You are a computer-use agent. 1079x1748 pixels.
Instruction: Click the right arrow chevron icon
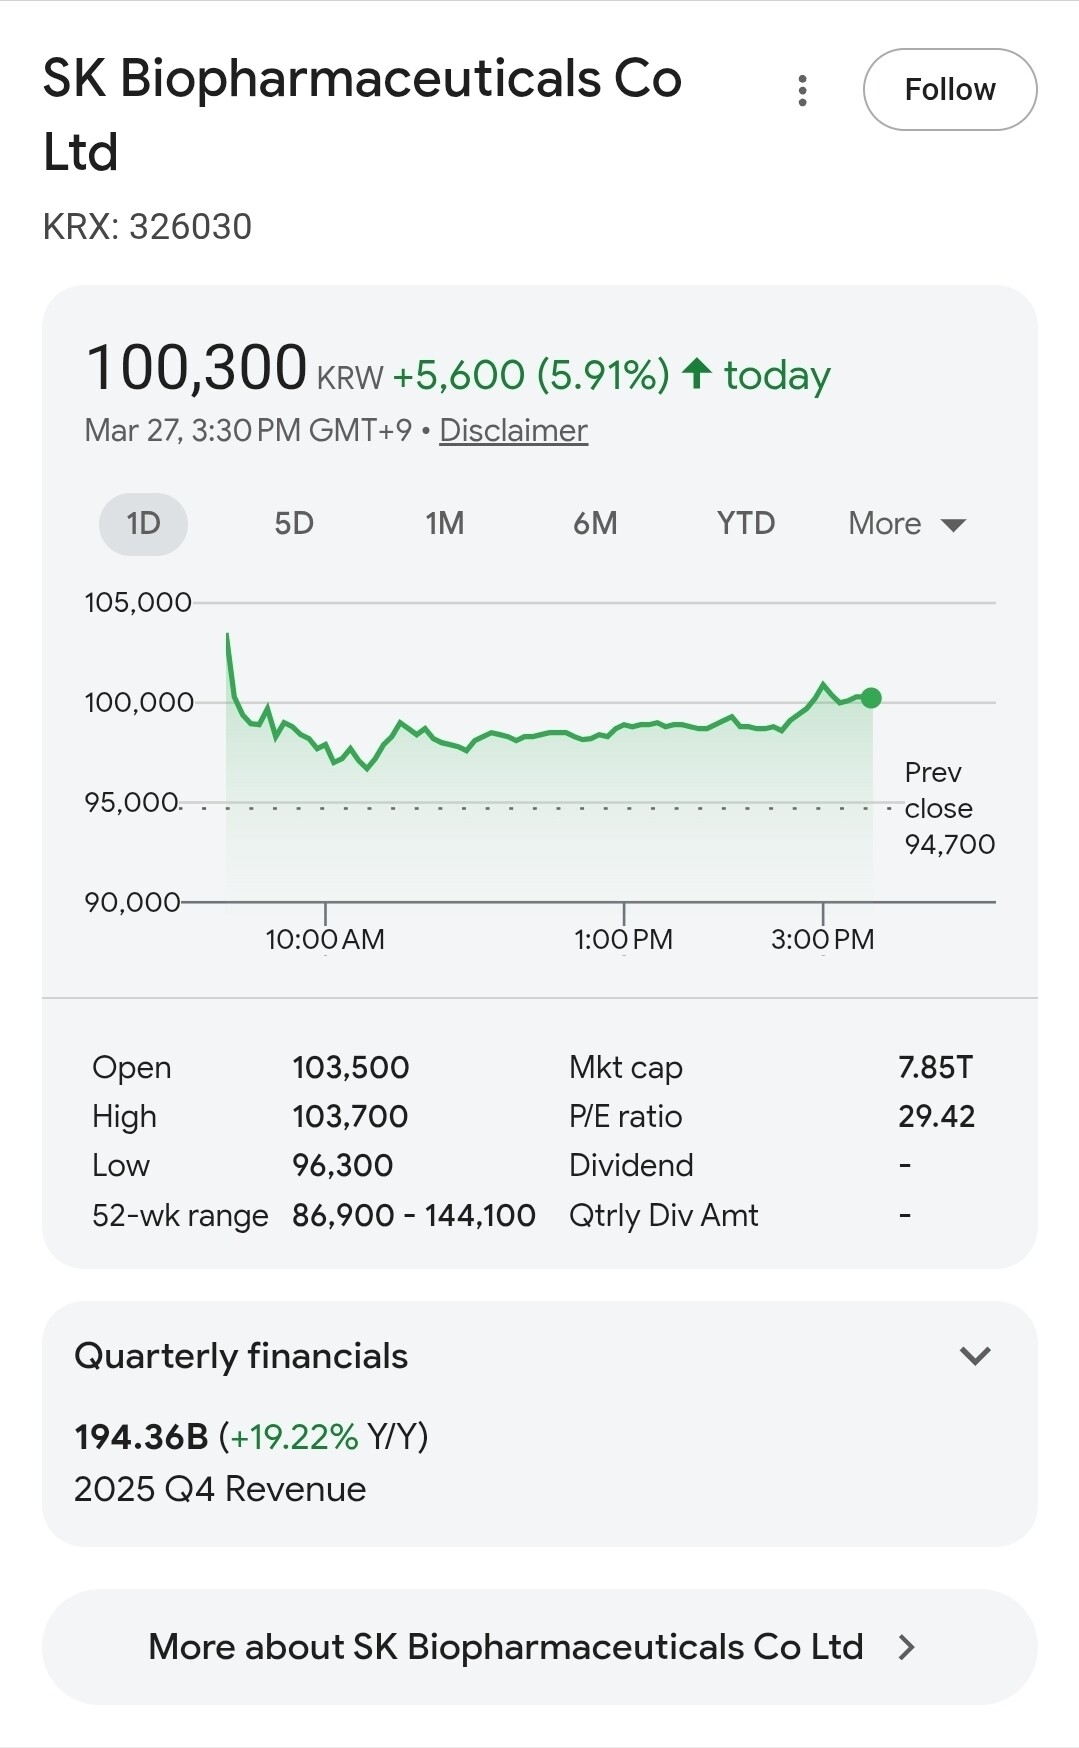[906, 1647]
